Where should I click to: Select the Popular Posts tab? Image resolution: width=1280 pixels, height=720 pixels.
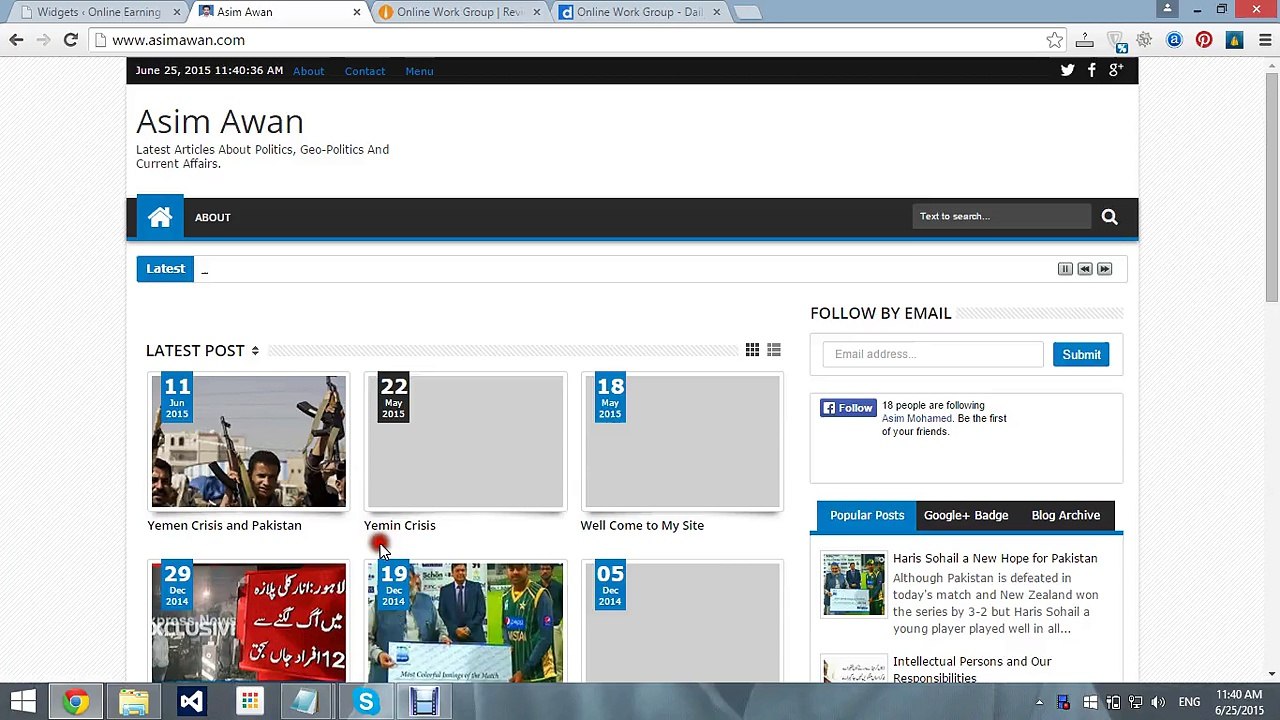pos(867,515)
